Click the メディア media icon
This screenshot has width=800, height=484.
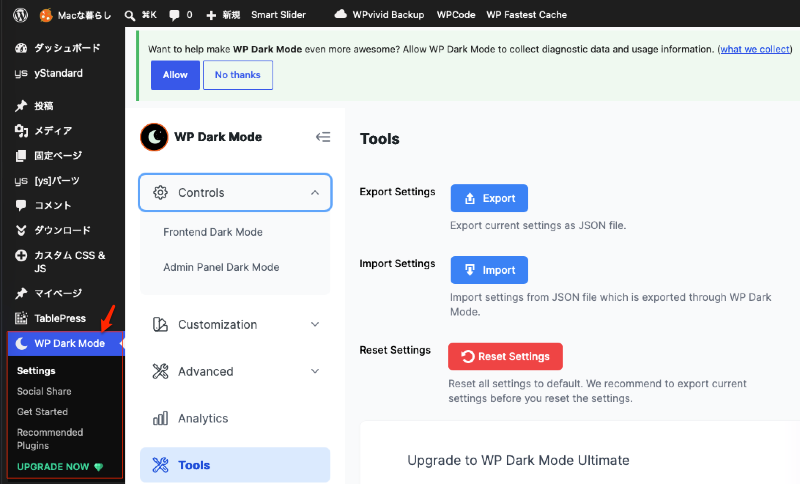[21, 131]
